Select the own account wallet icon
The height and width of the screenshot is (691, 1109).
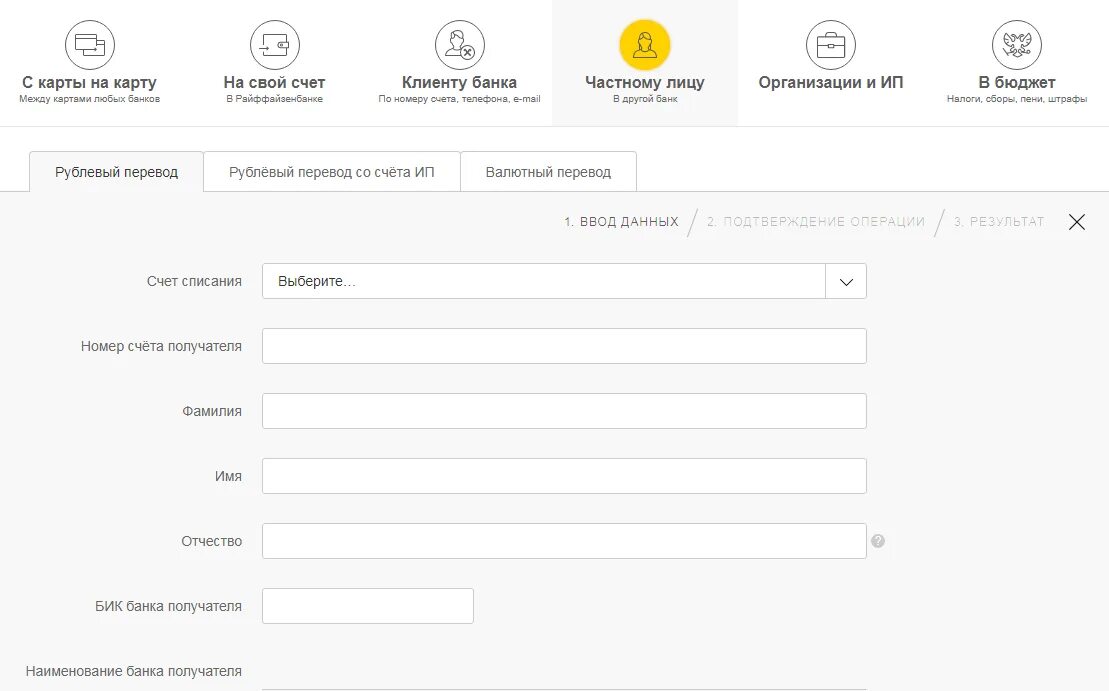[x=275, y=45]
